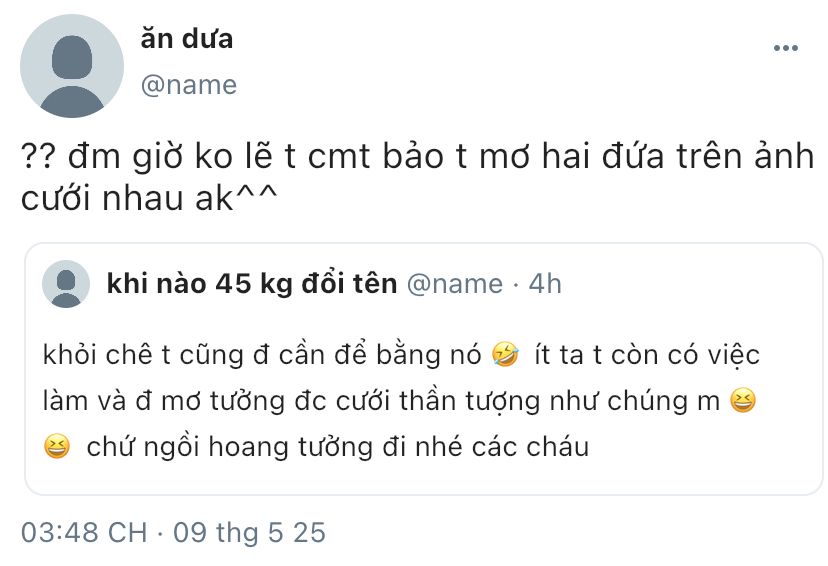The image size is (828, 566).
Task: Click the text 'cưới nhau ak^^'
Action: click(x=149, y=199)
